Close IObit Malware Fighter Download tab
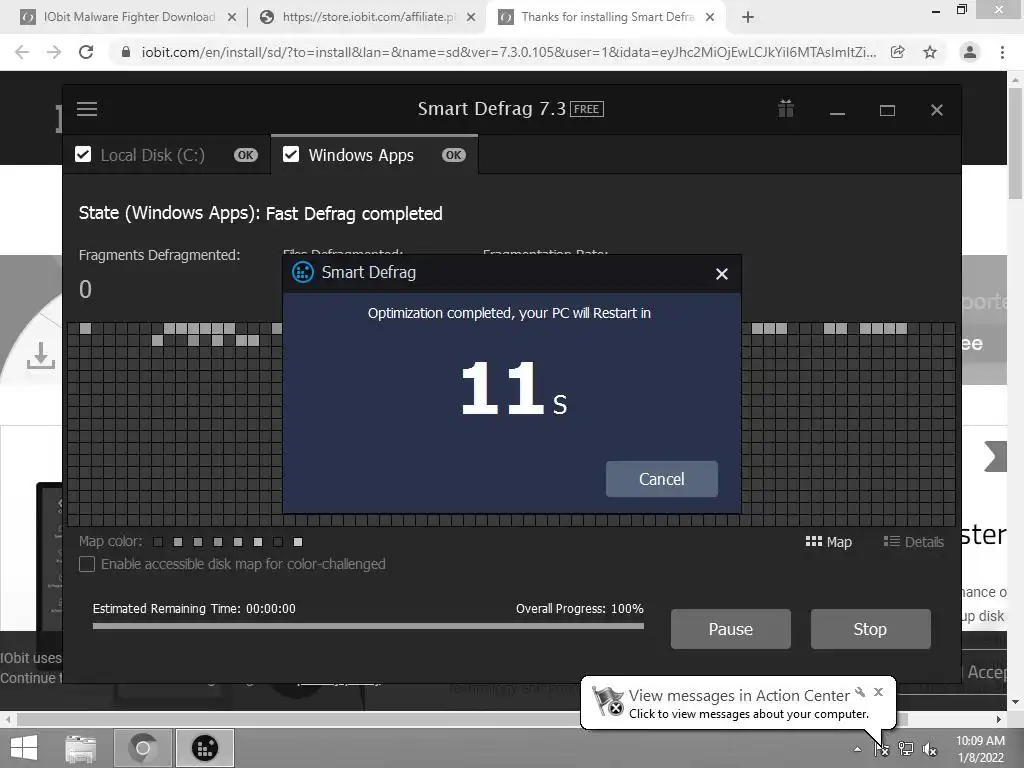 point(232,18)
